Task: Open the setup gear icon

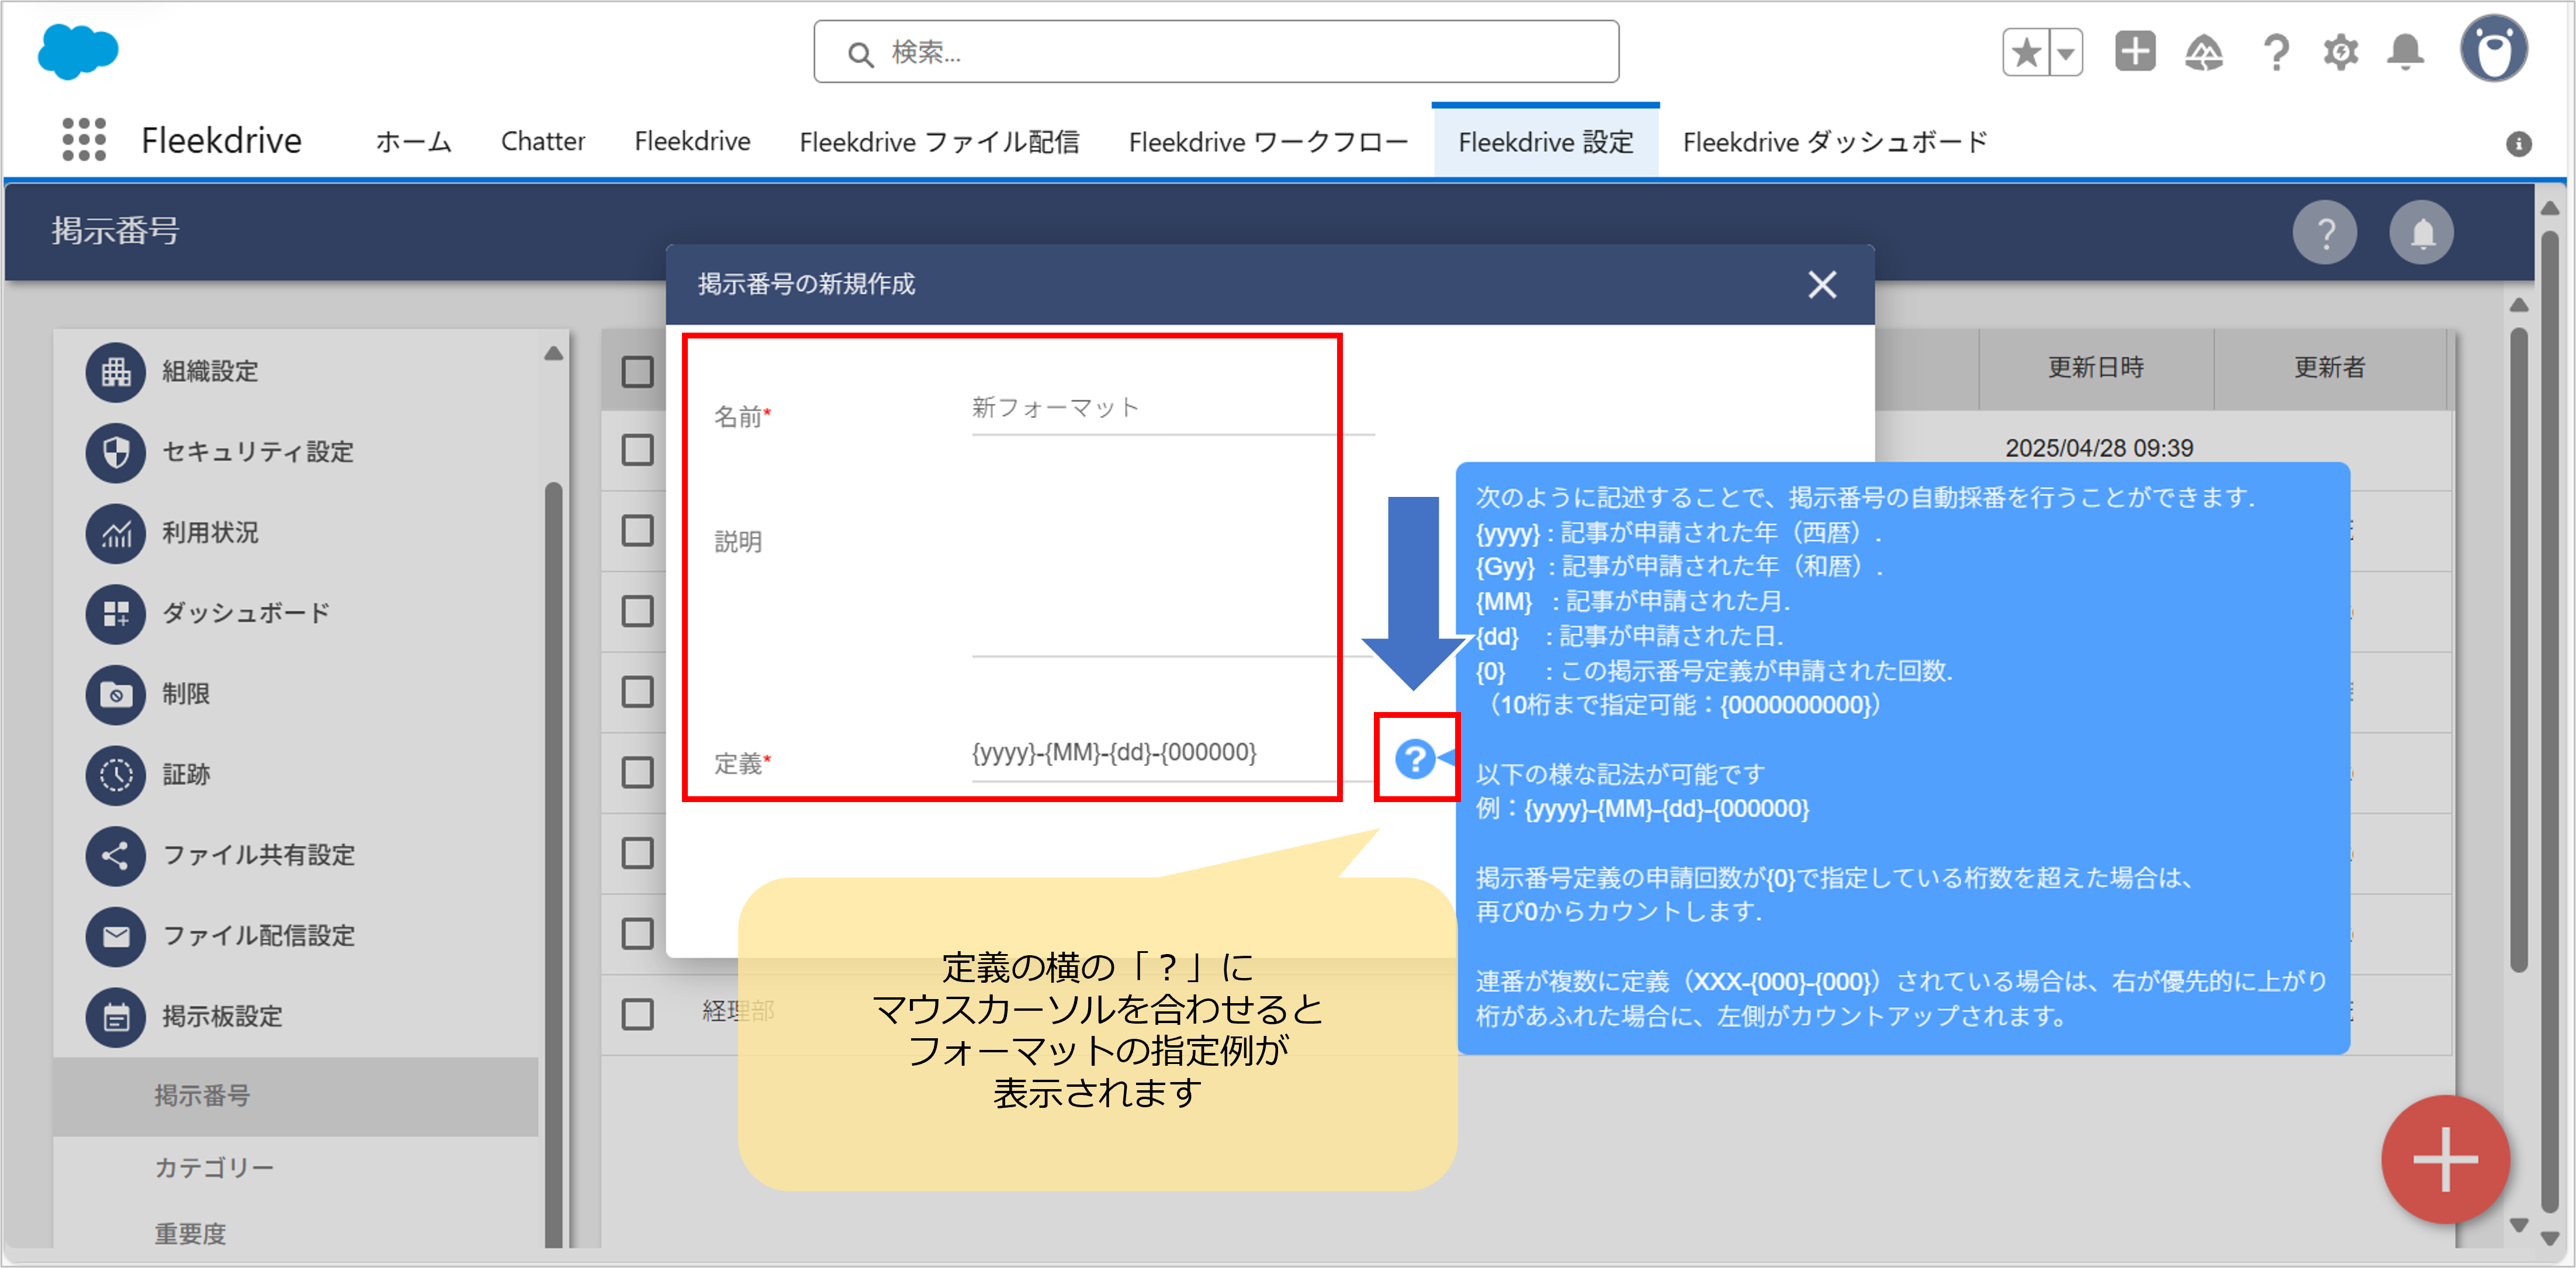Action: [2340, 52]
